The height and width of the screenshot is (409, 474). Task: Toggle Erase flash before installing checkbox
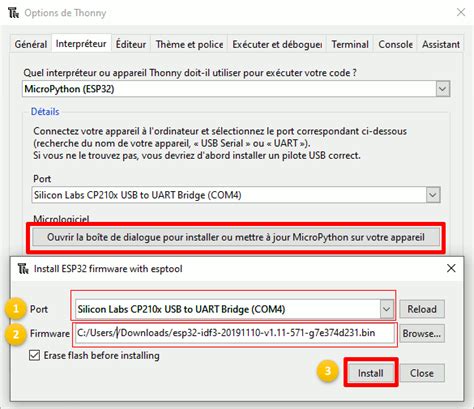[x=34, y=355]
